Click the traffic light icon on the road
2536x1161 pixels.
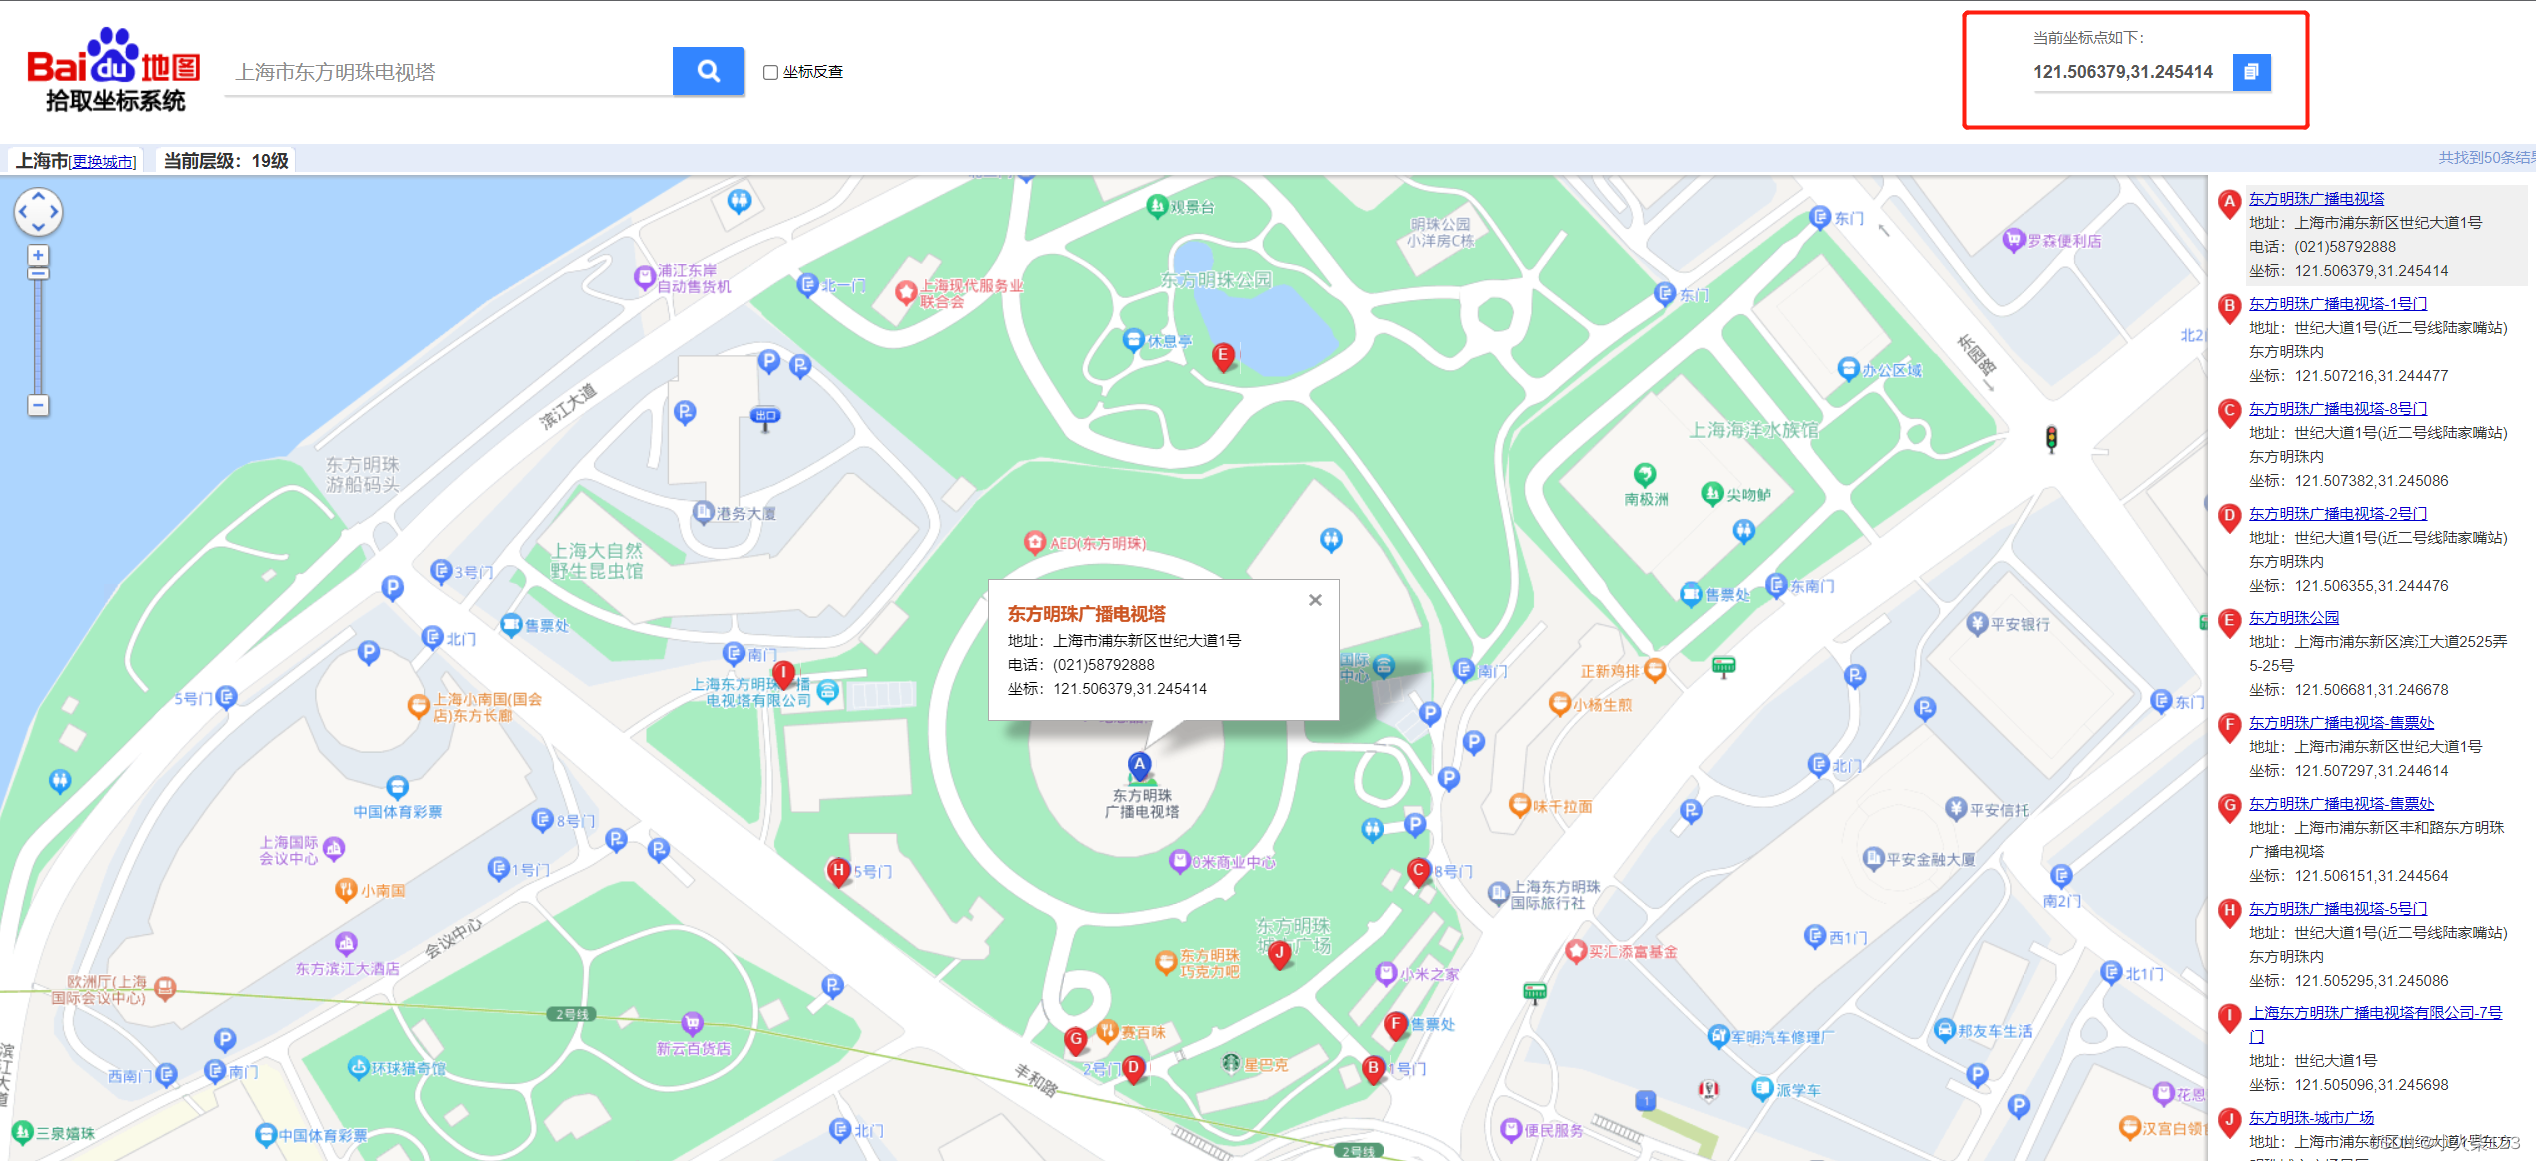click(x=2051, y=439)
